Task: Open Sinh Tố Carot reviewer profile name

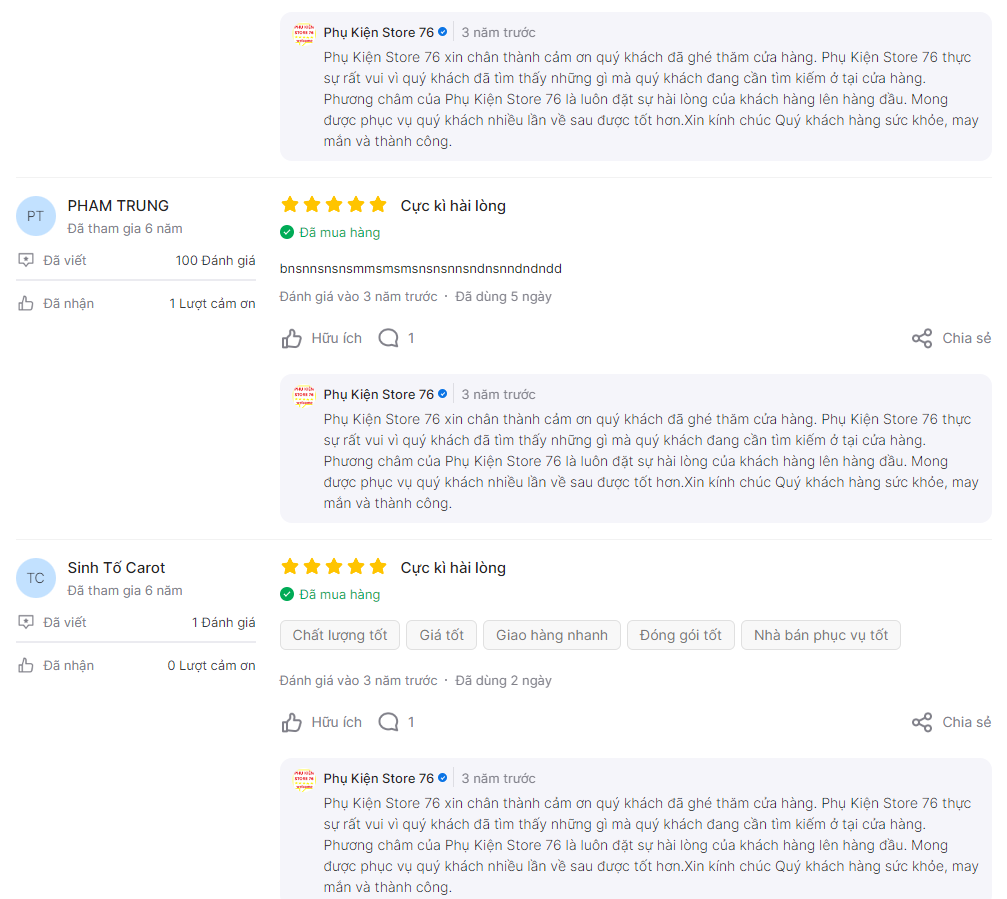Action: (x=116, y=568)
